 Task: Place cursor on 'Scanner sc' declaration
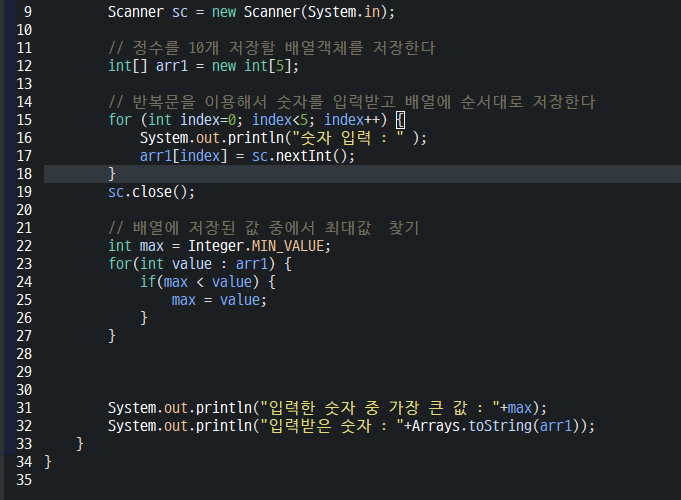(x=148, y=12)
